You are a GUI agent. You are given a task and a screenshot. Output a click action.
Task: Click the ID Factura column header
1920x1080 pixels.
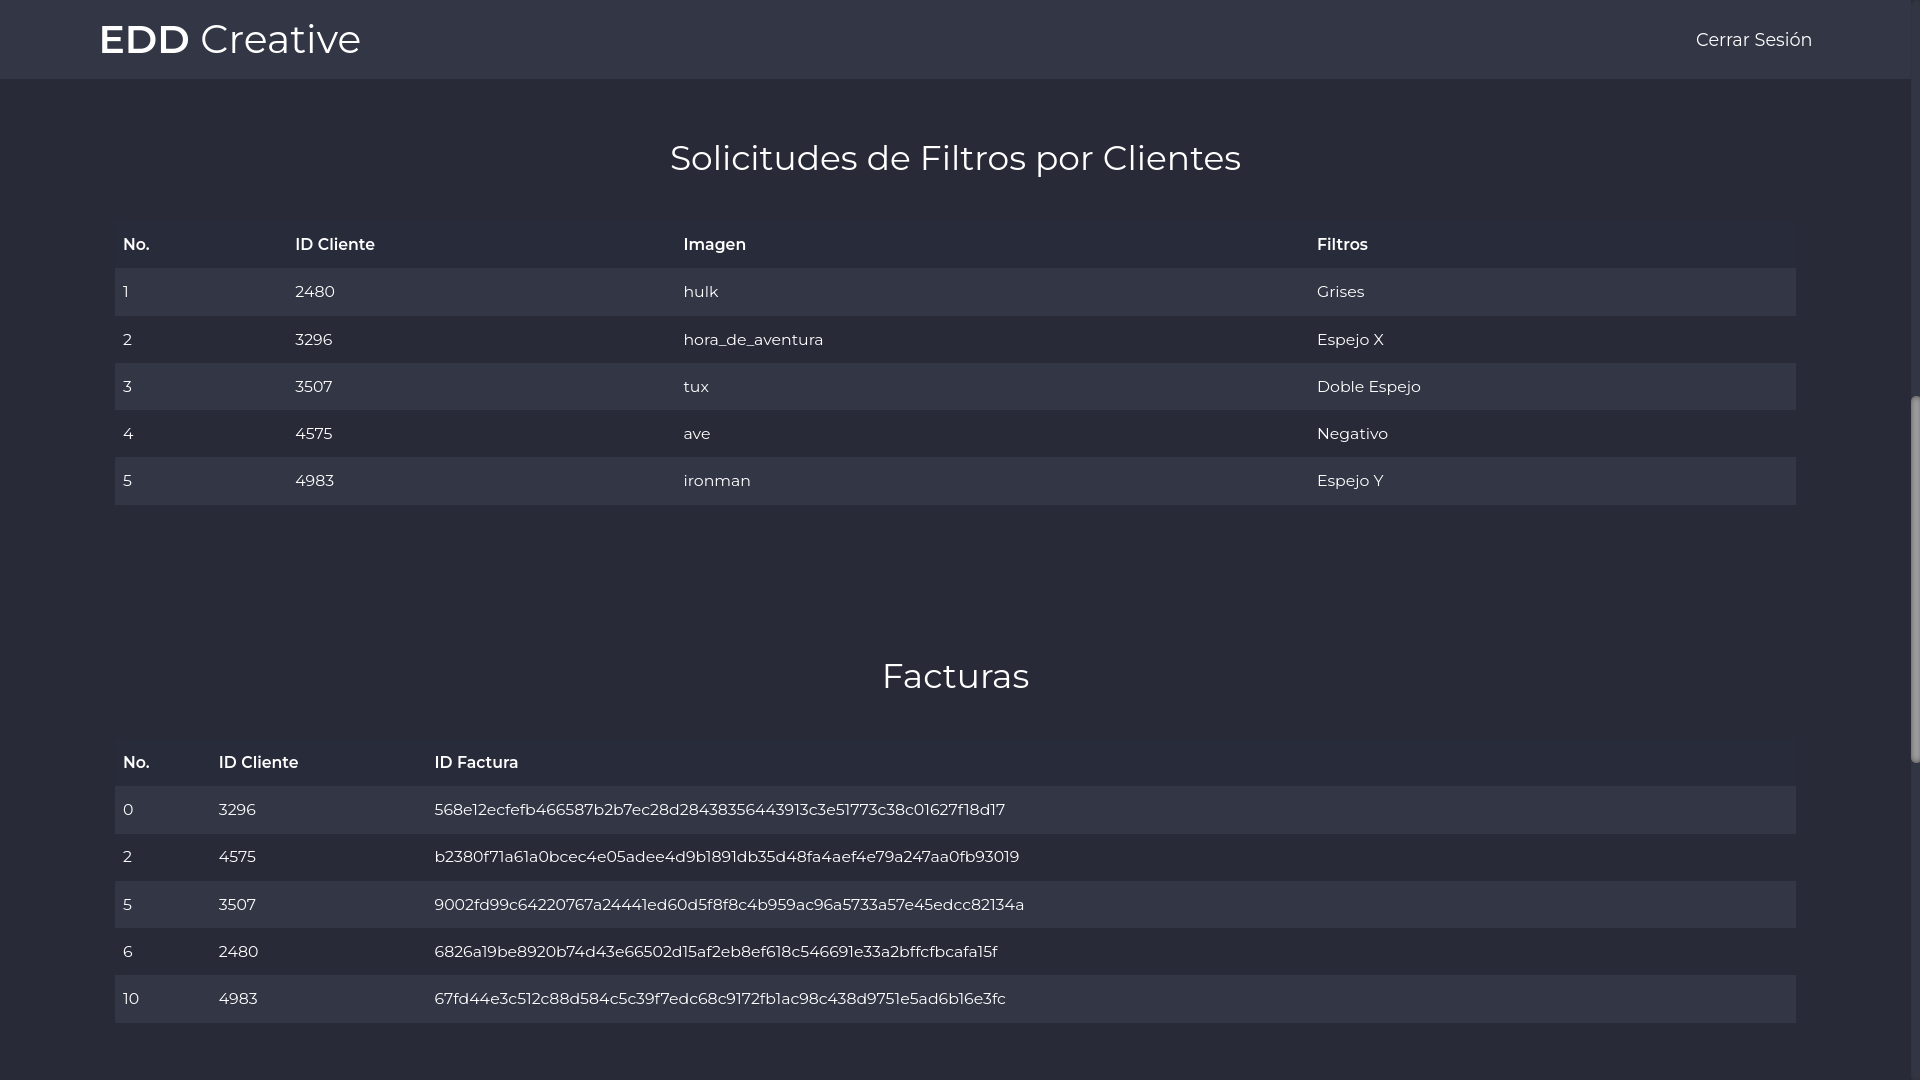coord(475,763)
